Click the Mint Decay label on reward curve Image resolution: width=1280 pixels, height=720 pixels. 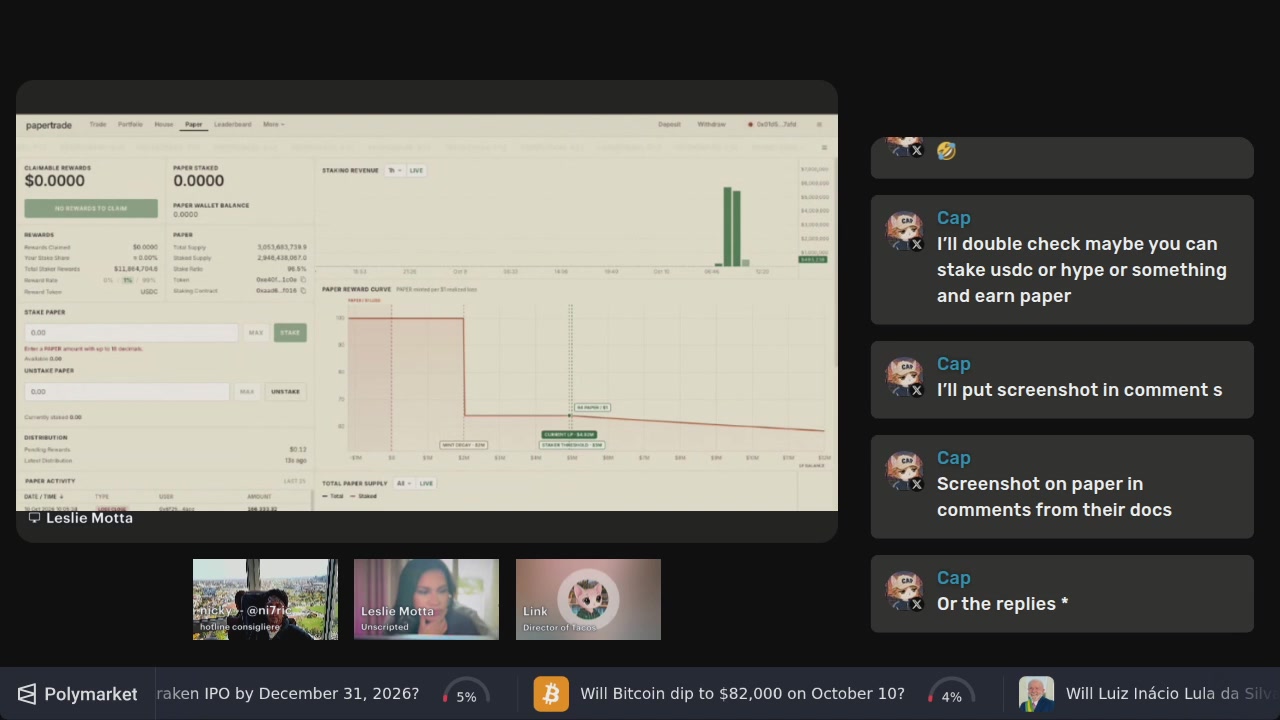(x=464, y=445)
